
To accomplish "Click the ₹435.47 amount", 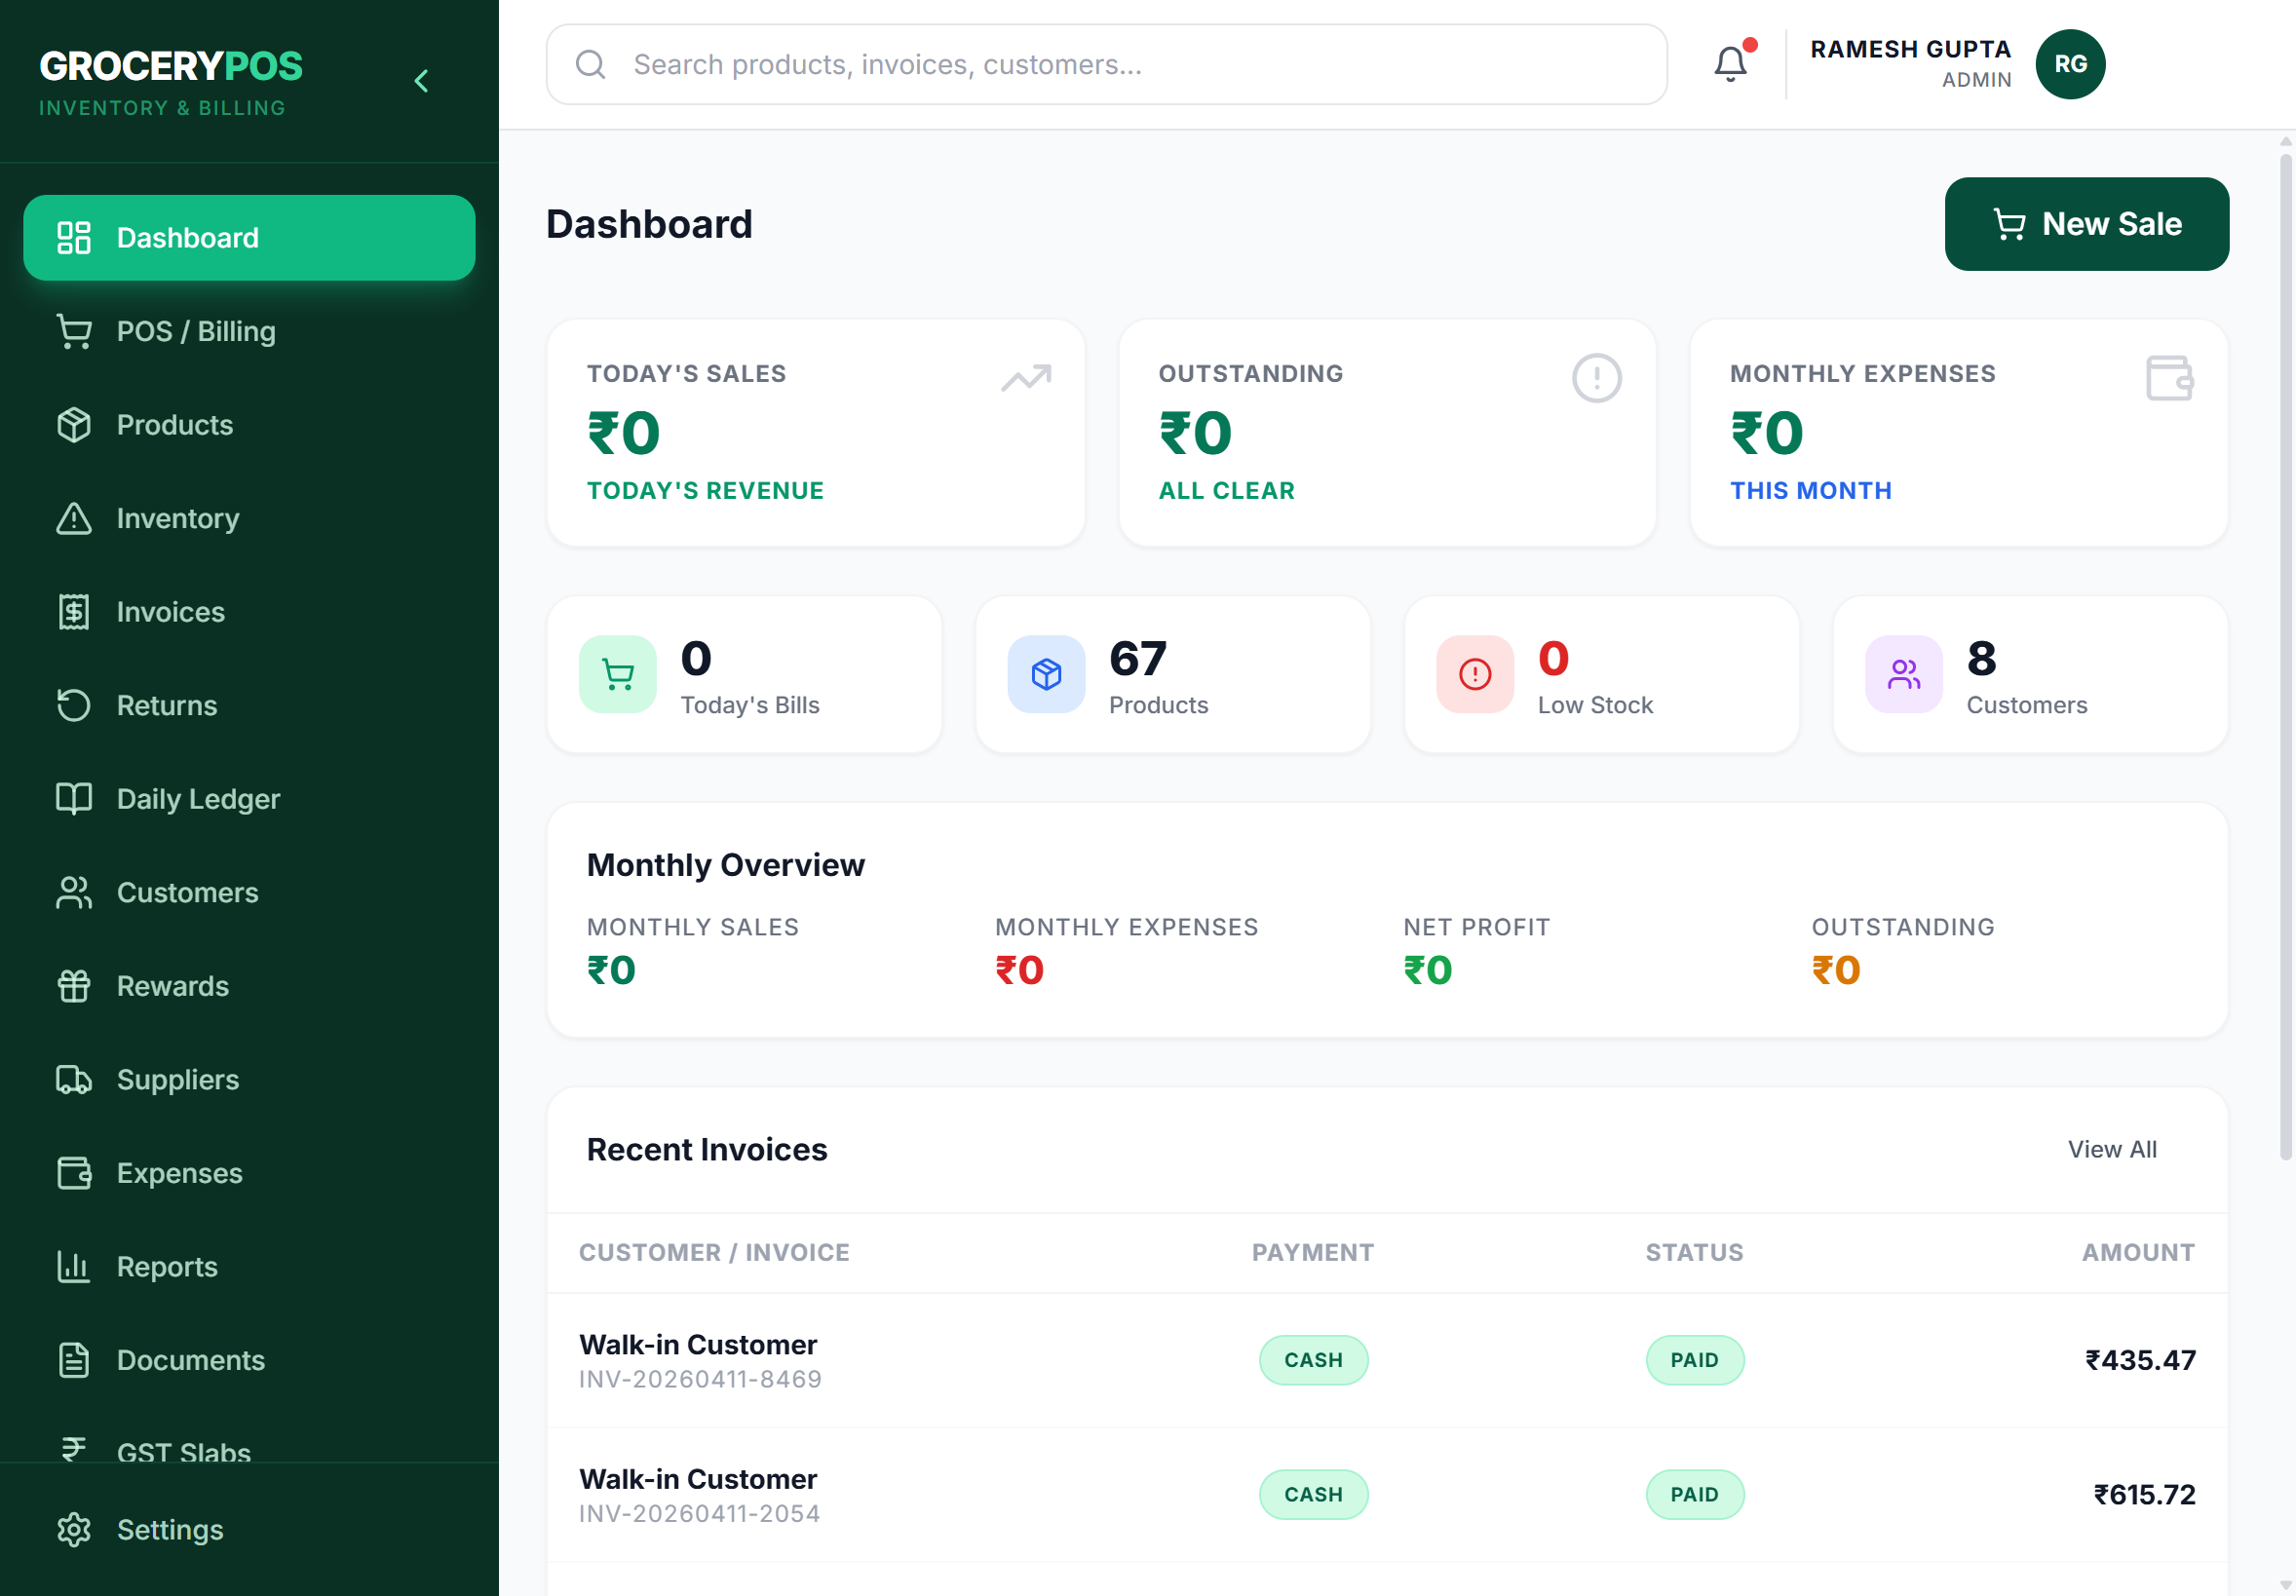I will tap(2140, 1360).
